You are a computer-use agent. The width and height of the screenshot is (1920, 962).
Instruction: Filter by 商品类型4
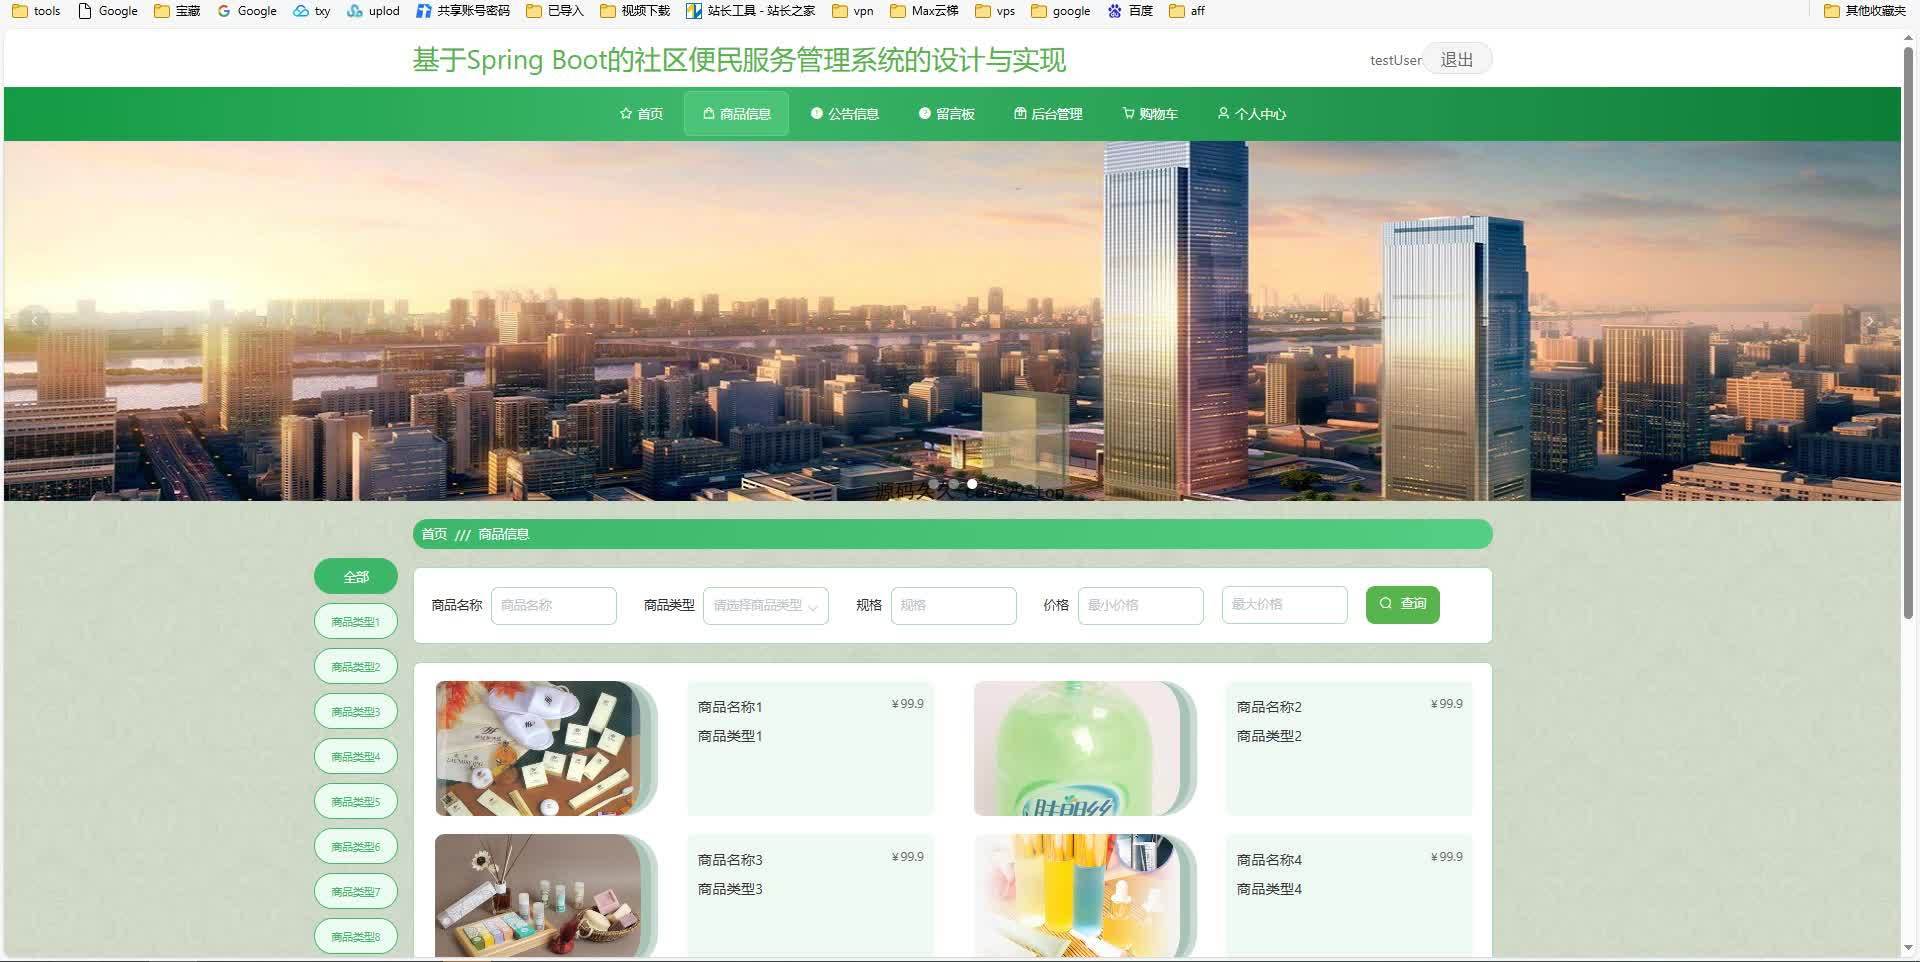pos(356,757)
